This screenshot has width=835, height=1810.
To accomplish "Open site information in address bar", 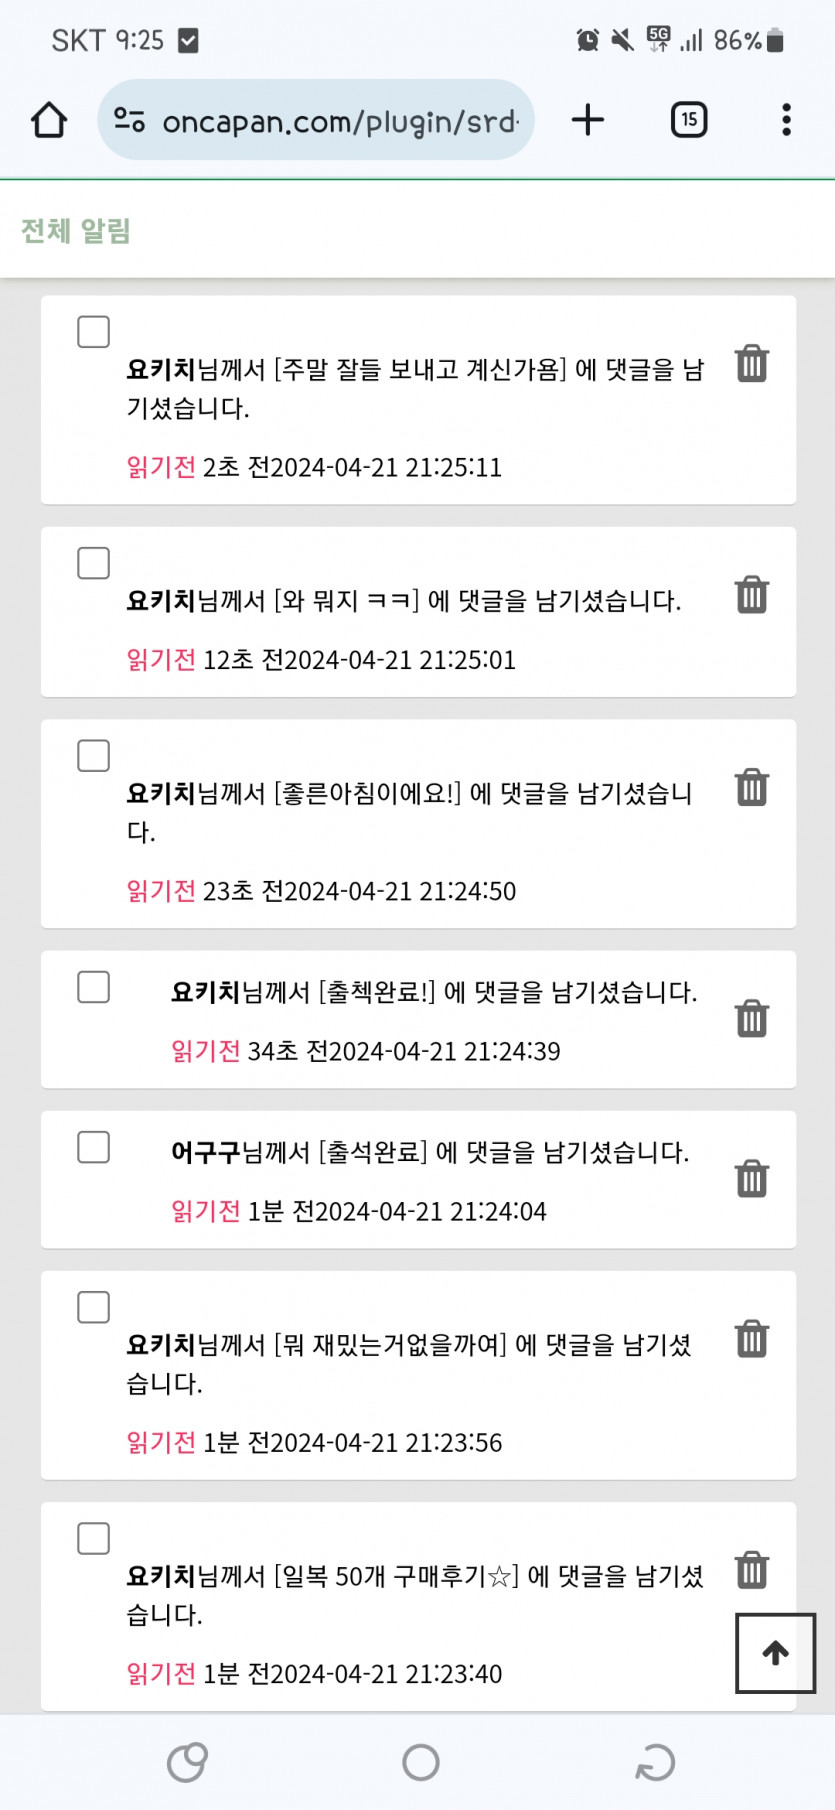I will coord(130,121).
